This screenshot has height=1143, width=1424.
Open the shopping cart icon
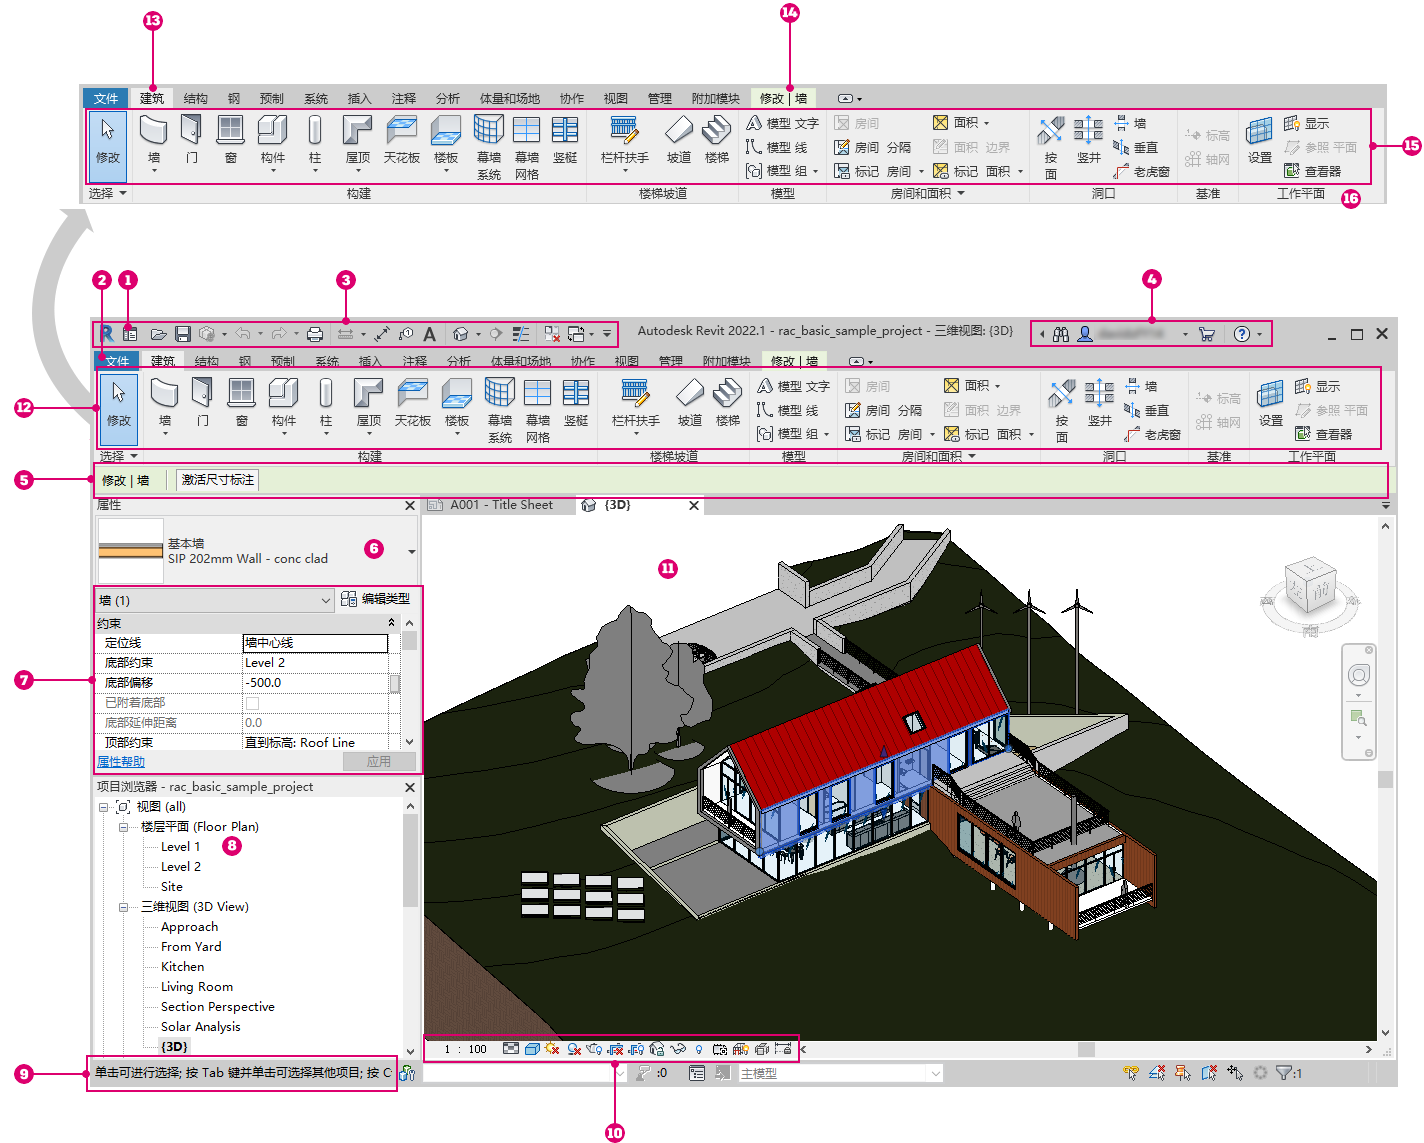tap(1207, 334)
